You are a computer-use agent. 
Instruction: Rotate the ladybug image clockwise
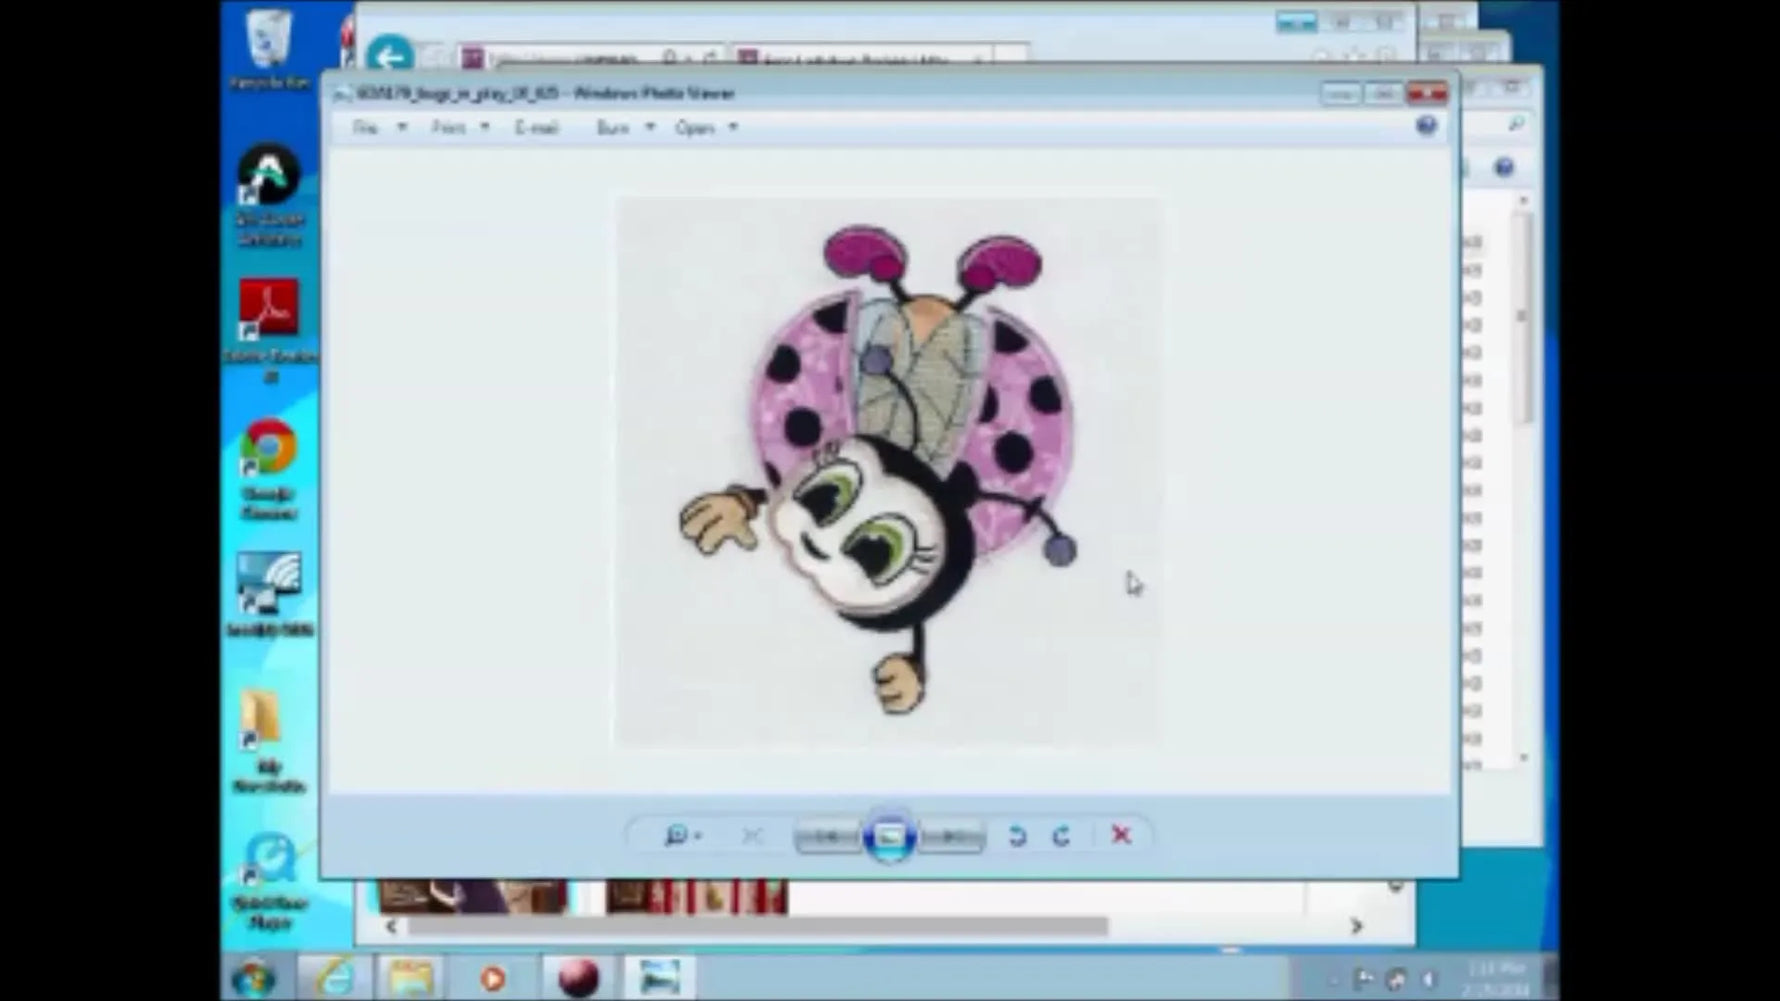pos(1061,836)
